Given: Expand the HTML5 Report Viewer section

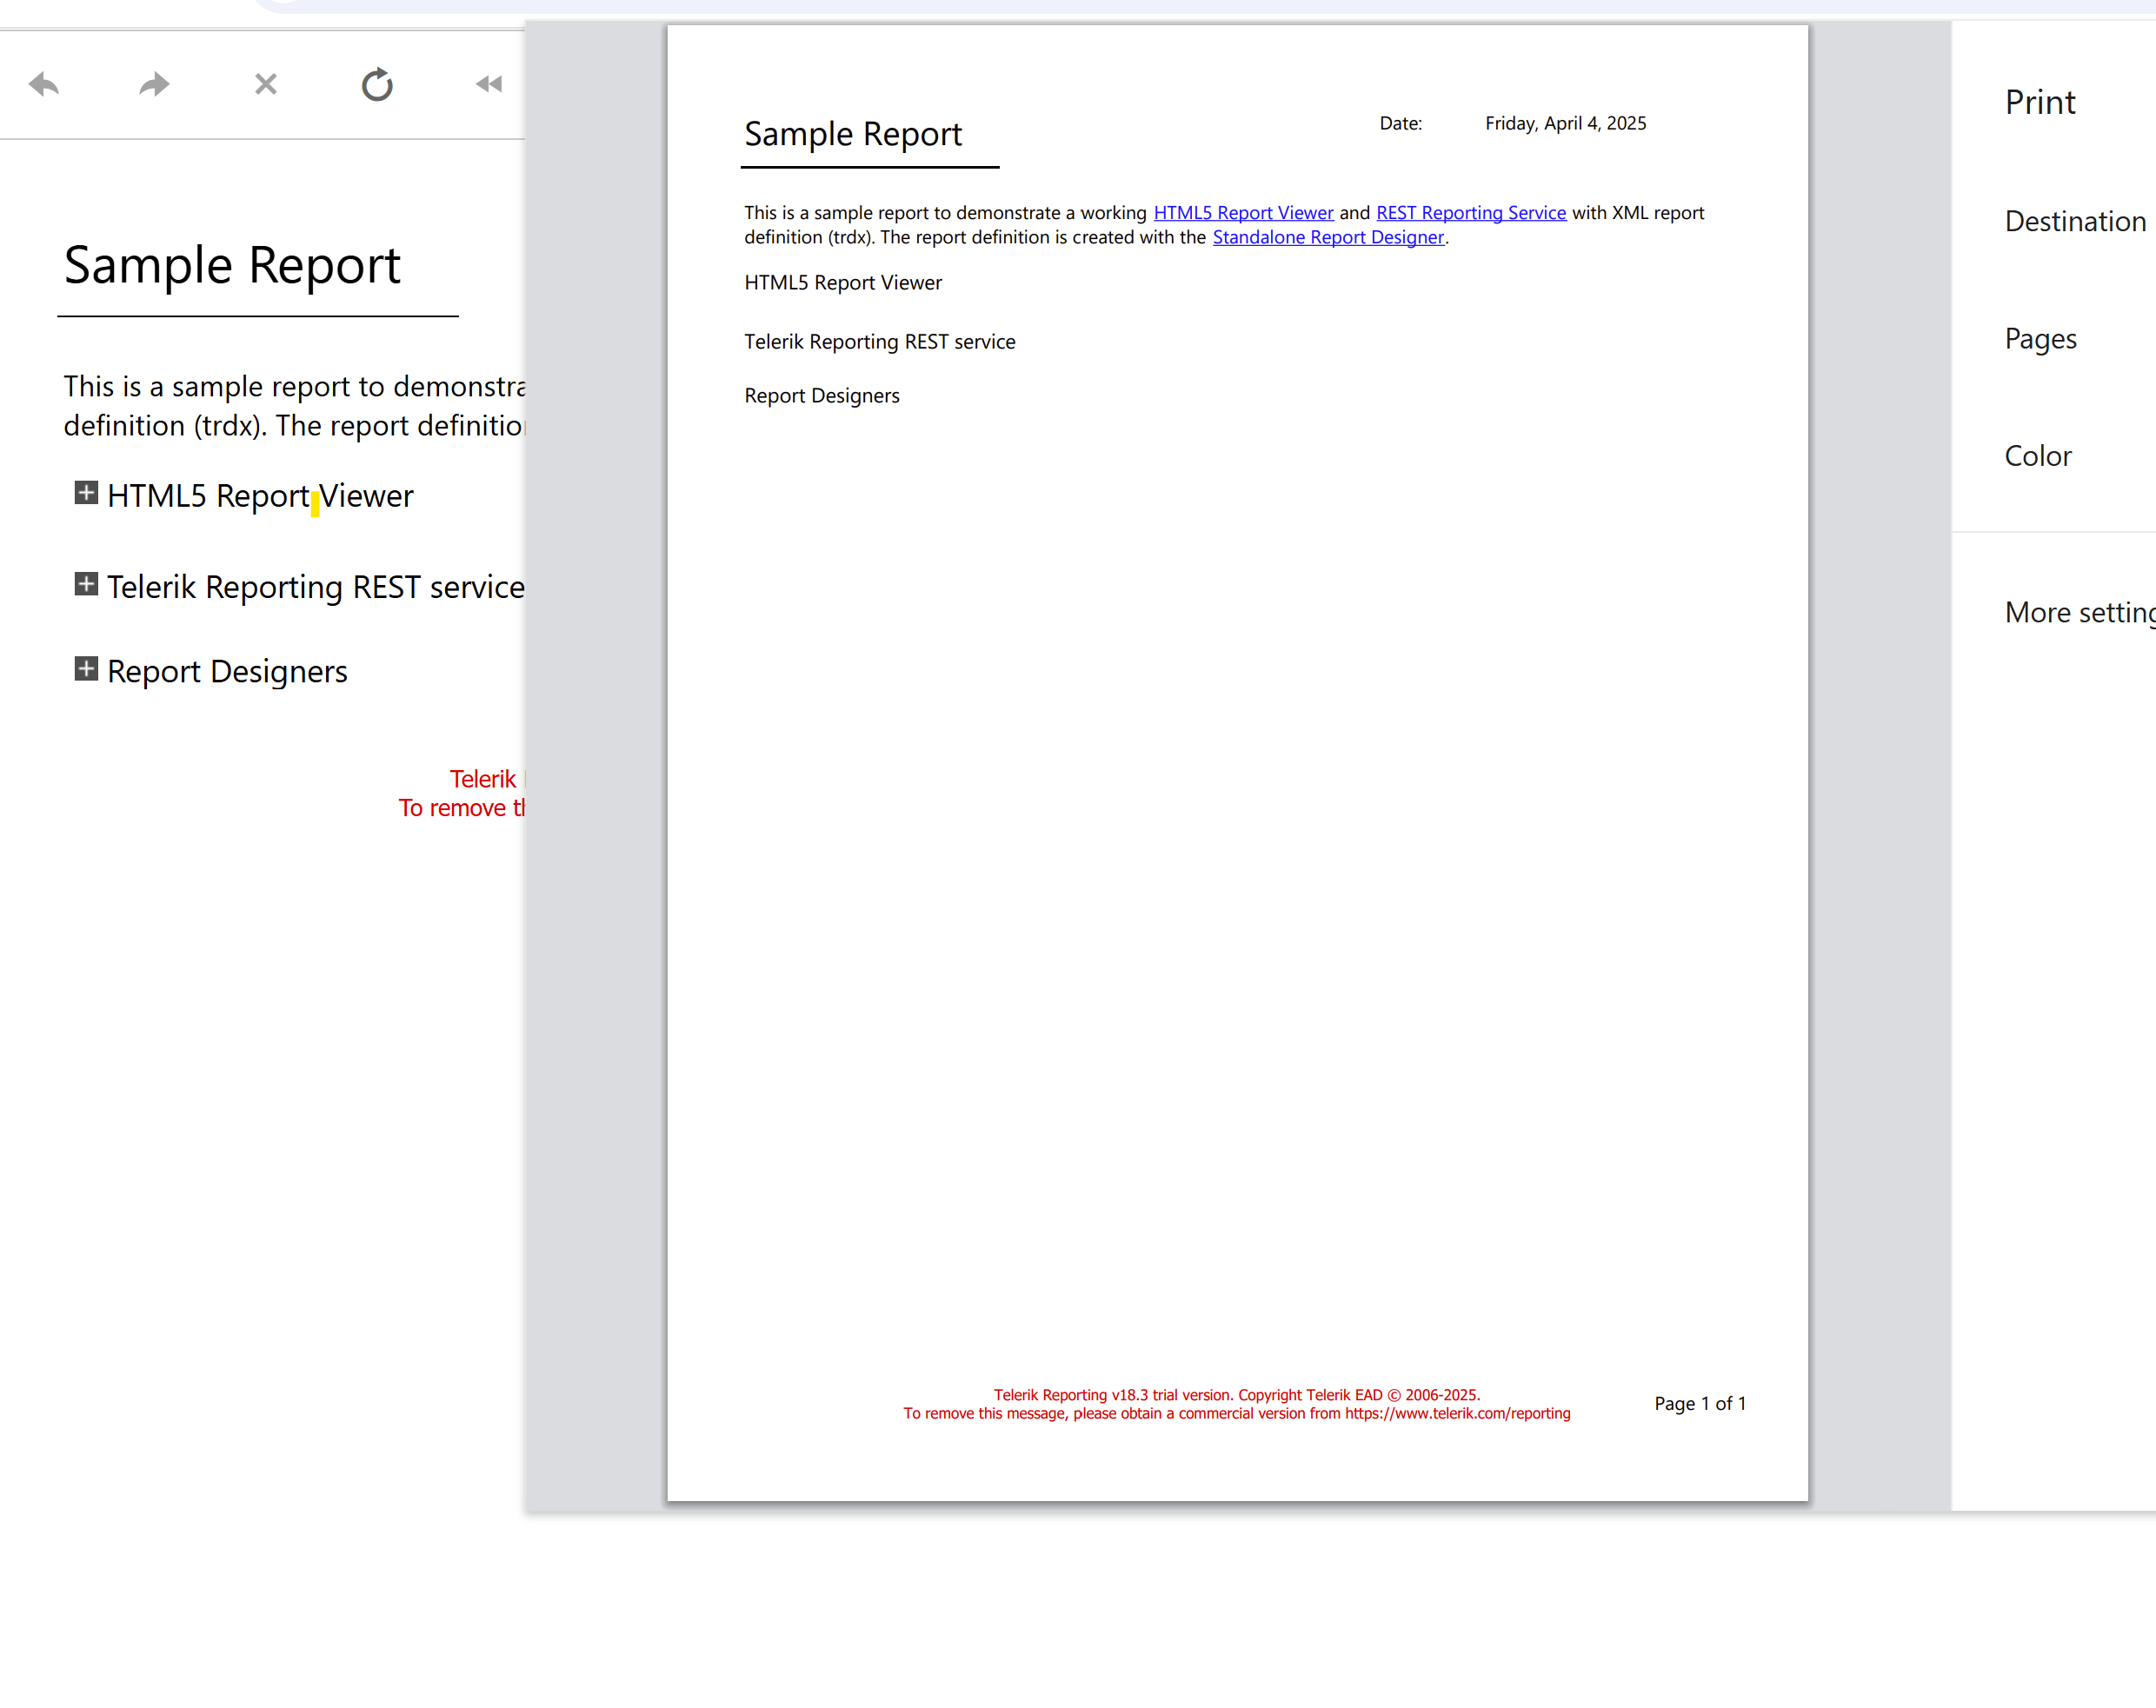Looking at the screenshot, I should click(x=87, y=493).
